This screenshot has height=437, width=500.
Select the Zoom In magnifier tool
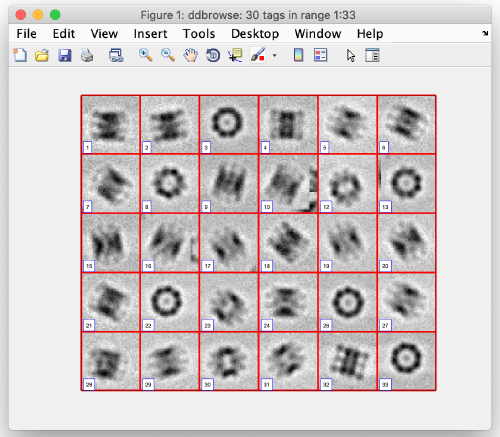click(x=146, y=55)
